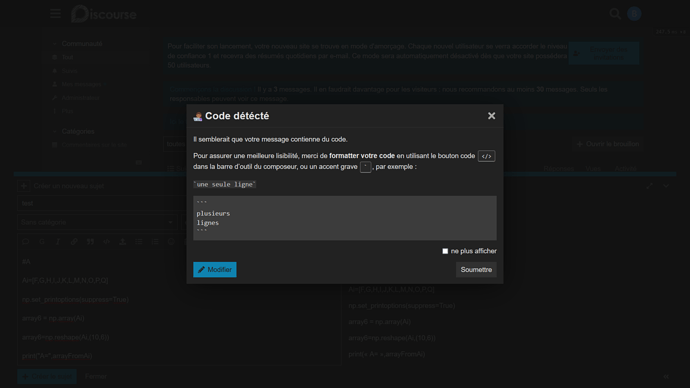Image resolution: width=690 pixels, height=388 pixels.
Task: Click into the composer text area line 'np.set_printoptions'
Action: coord(75,300)
